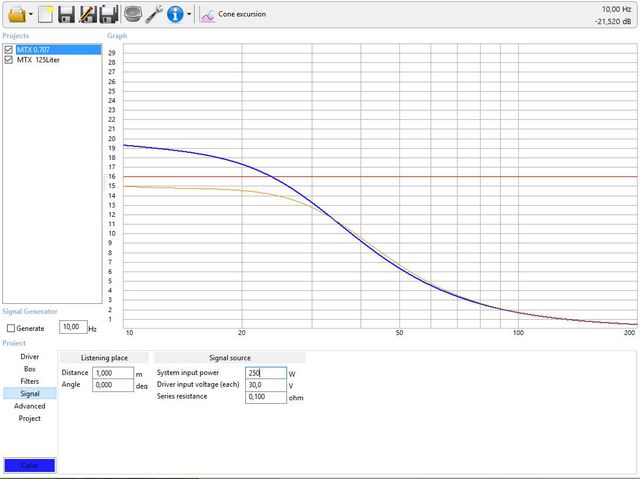Click the Listening place header
Screen dimensions: 640x479
(104, 358)
